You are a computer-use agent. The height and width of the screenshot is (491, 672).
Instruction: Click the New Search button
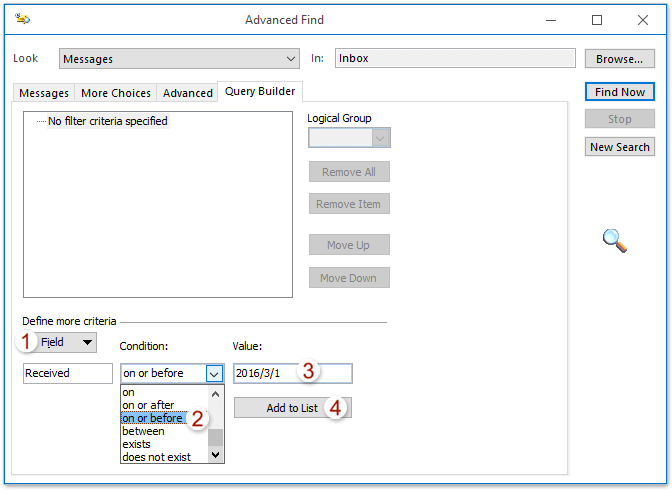(x=619, y=147)
